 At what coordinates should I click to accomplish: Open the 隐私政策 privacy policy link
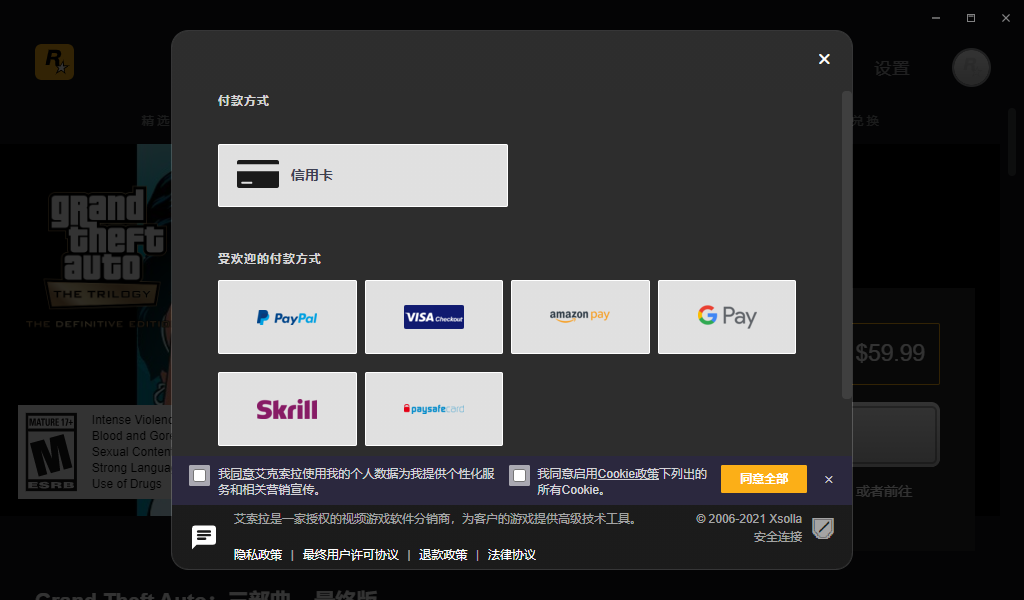coord(258,555)
